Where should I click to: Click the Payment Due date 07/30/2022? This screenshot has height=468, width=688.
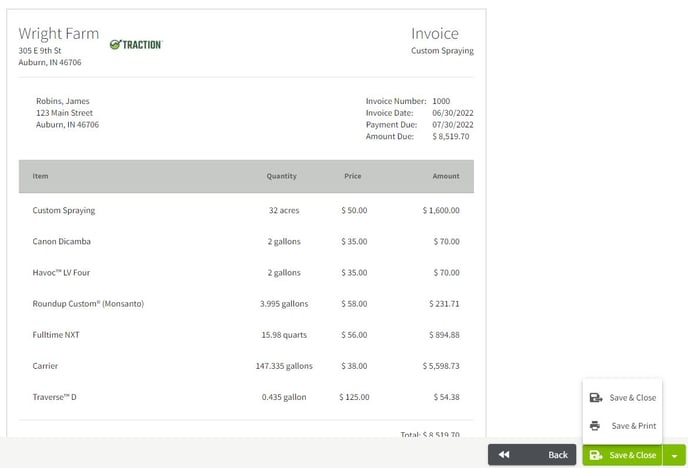click(453, 125)
